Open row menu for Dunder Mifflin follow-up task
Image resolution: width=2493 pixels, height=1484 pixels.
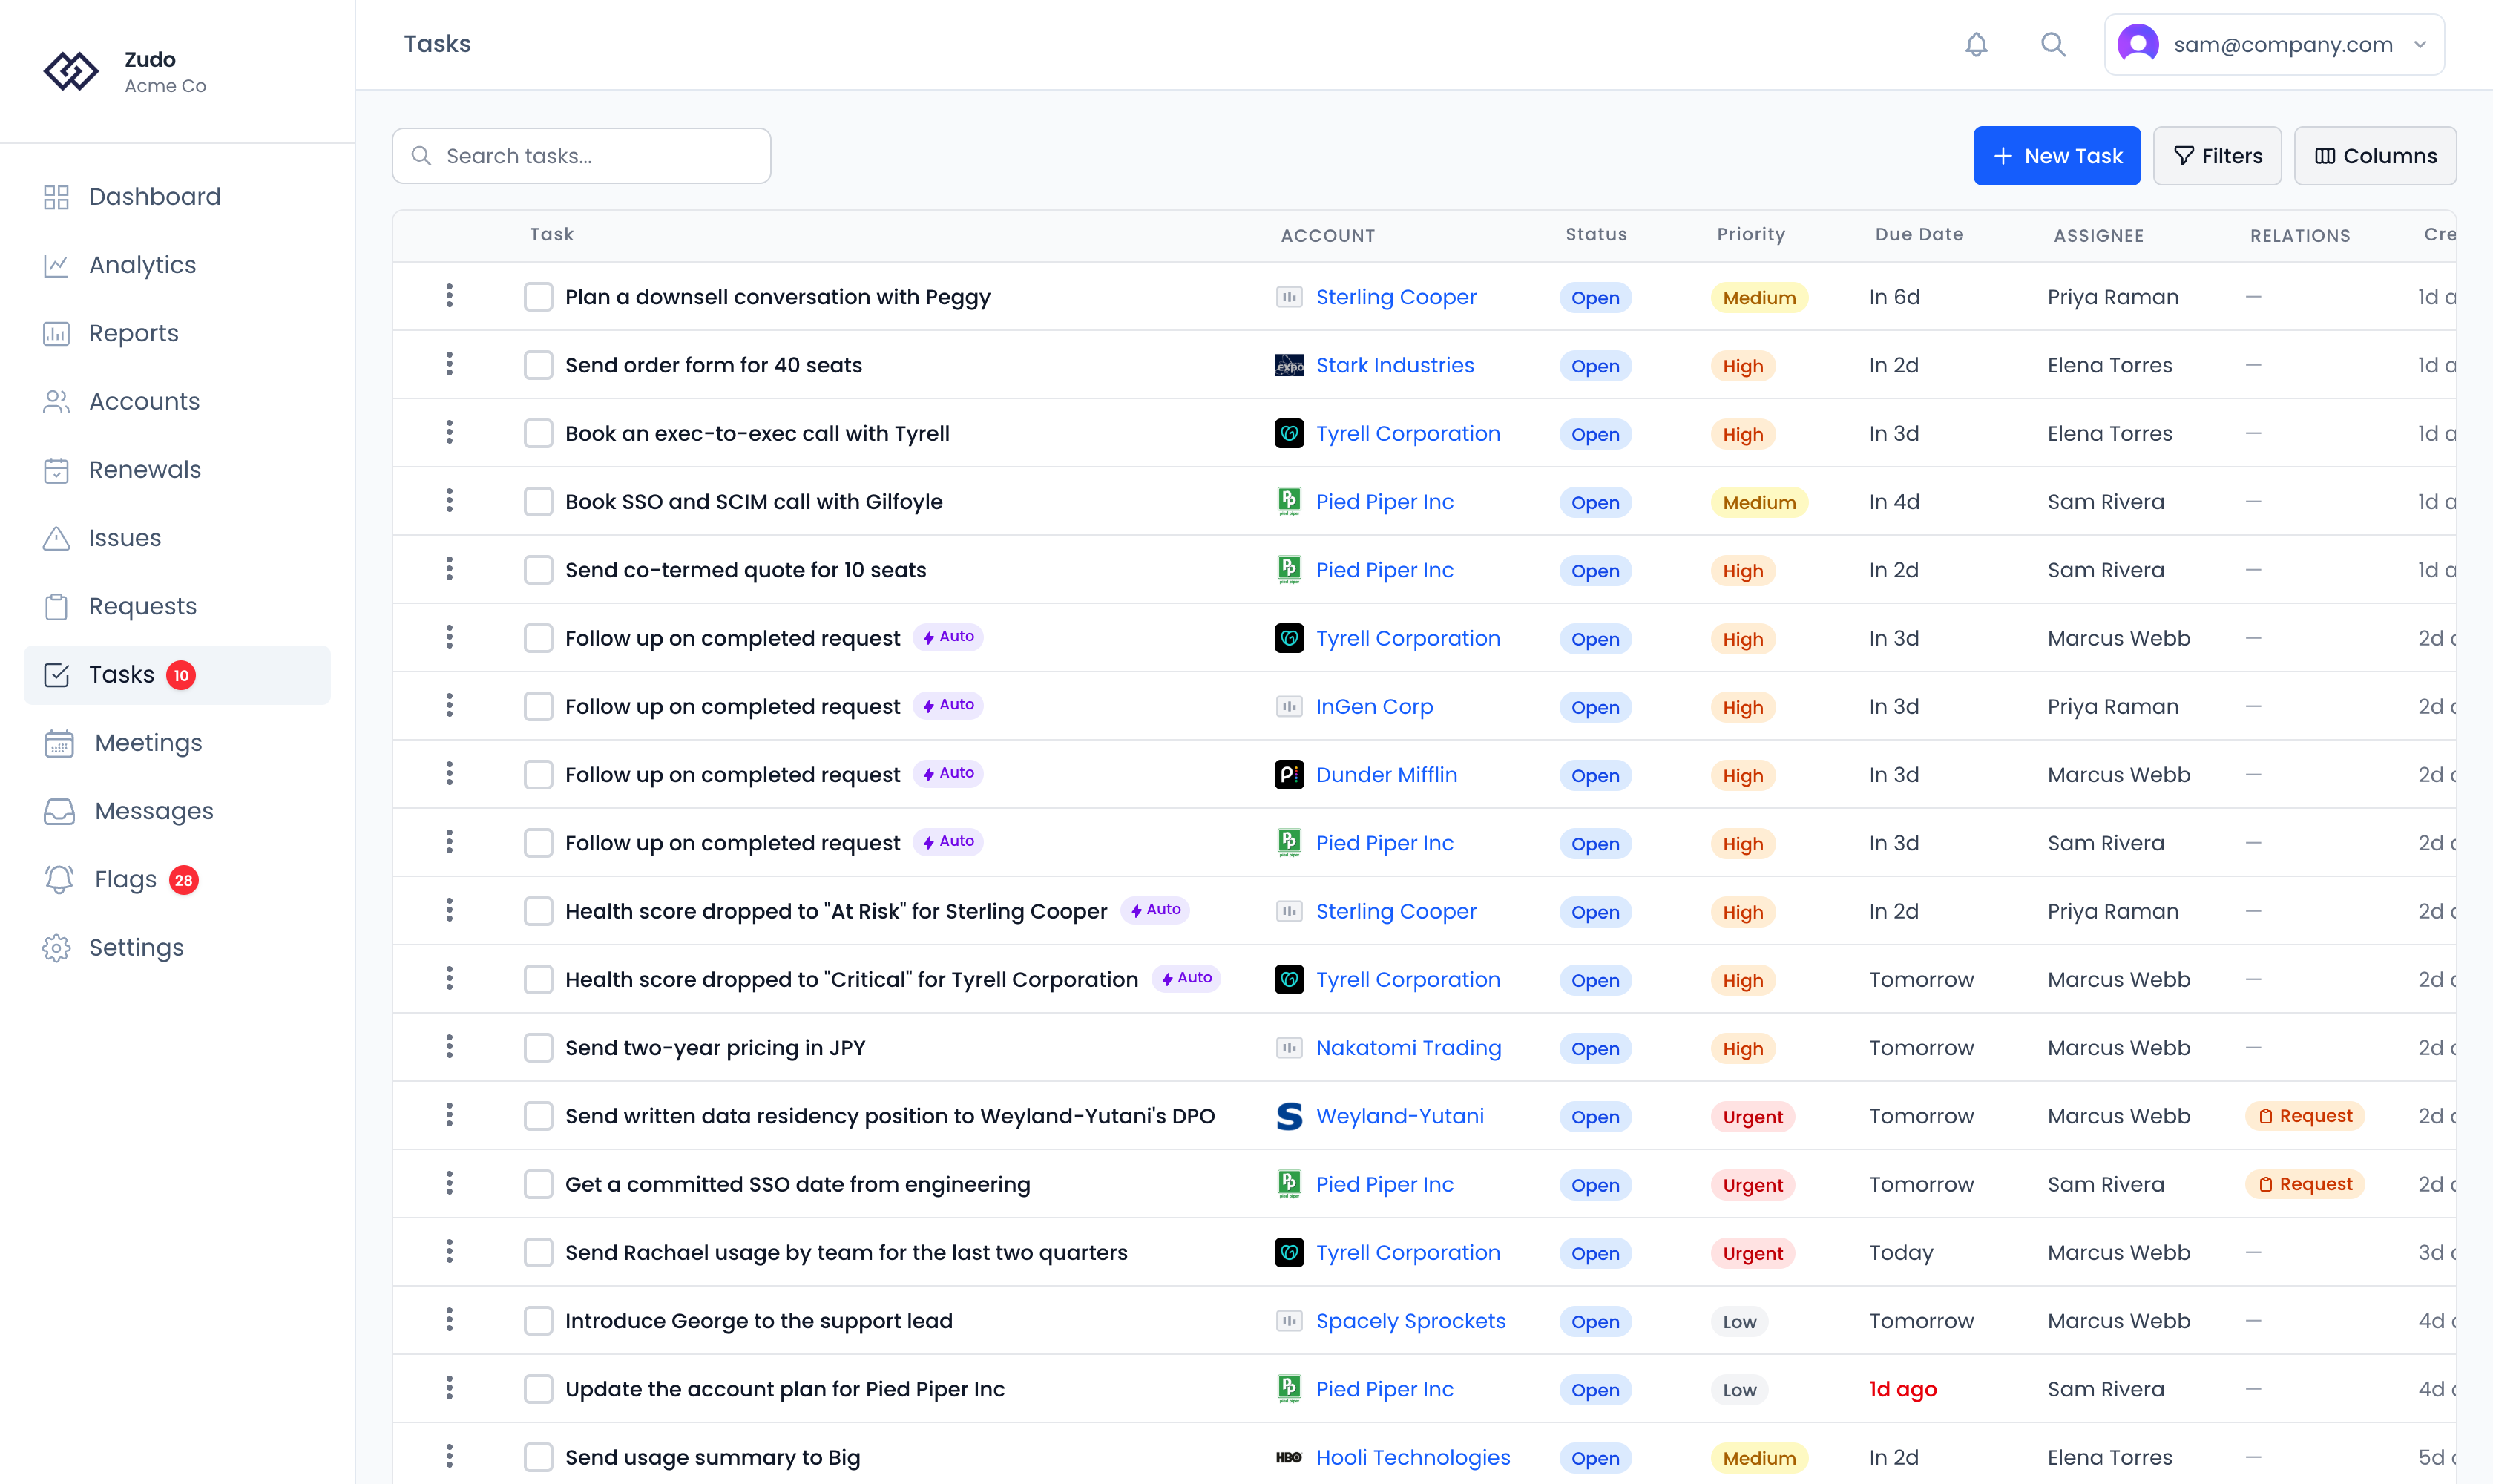(449, 774)
